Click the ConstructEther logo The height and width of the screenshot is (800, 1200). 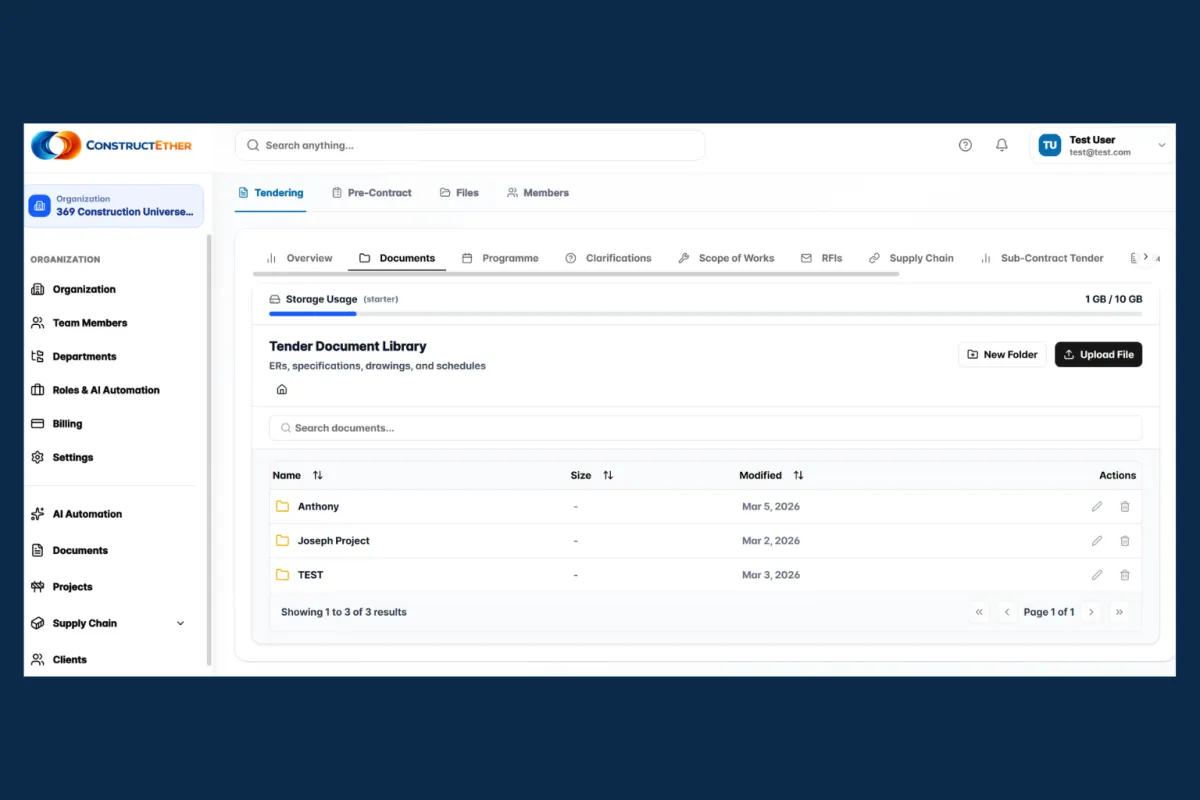[111, 145]
